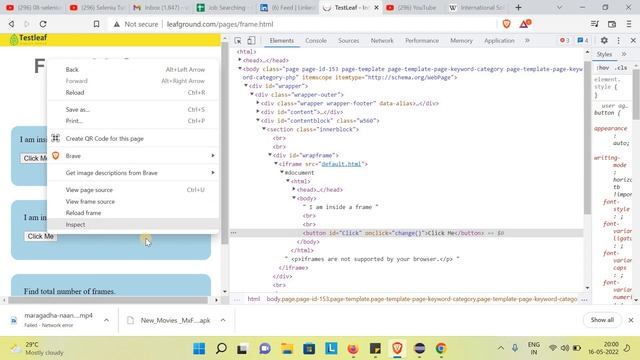Screen dimensions: 640x360
Task: Collapse the section class innerblock node
Action: coord(264,129)
